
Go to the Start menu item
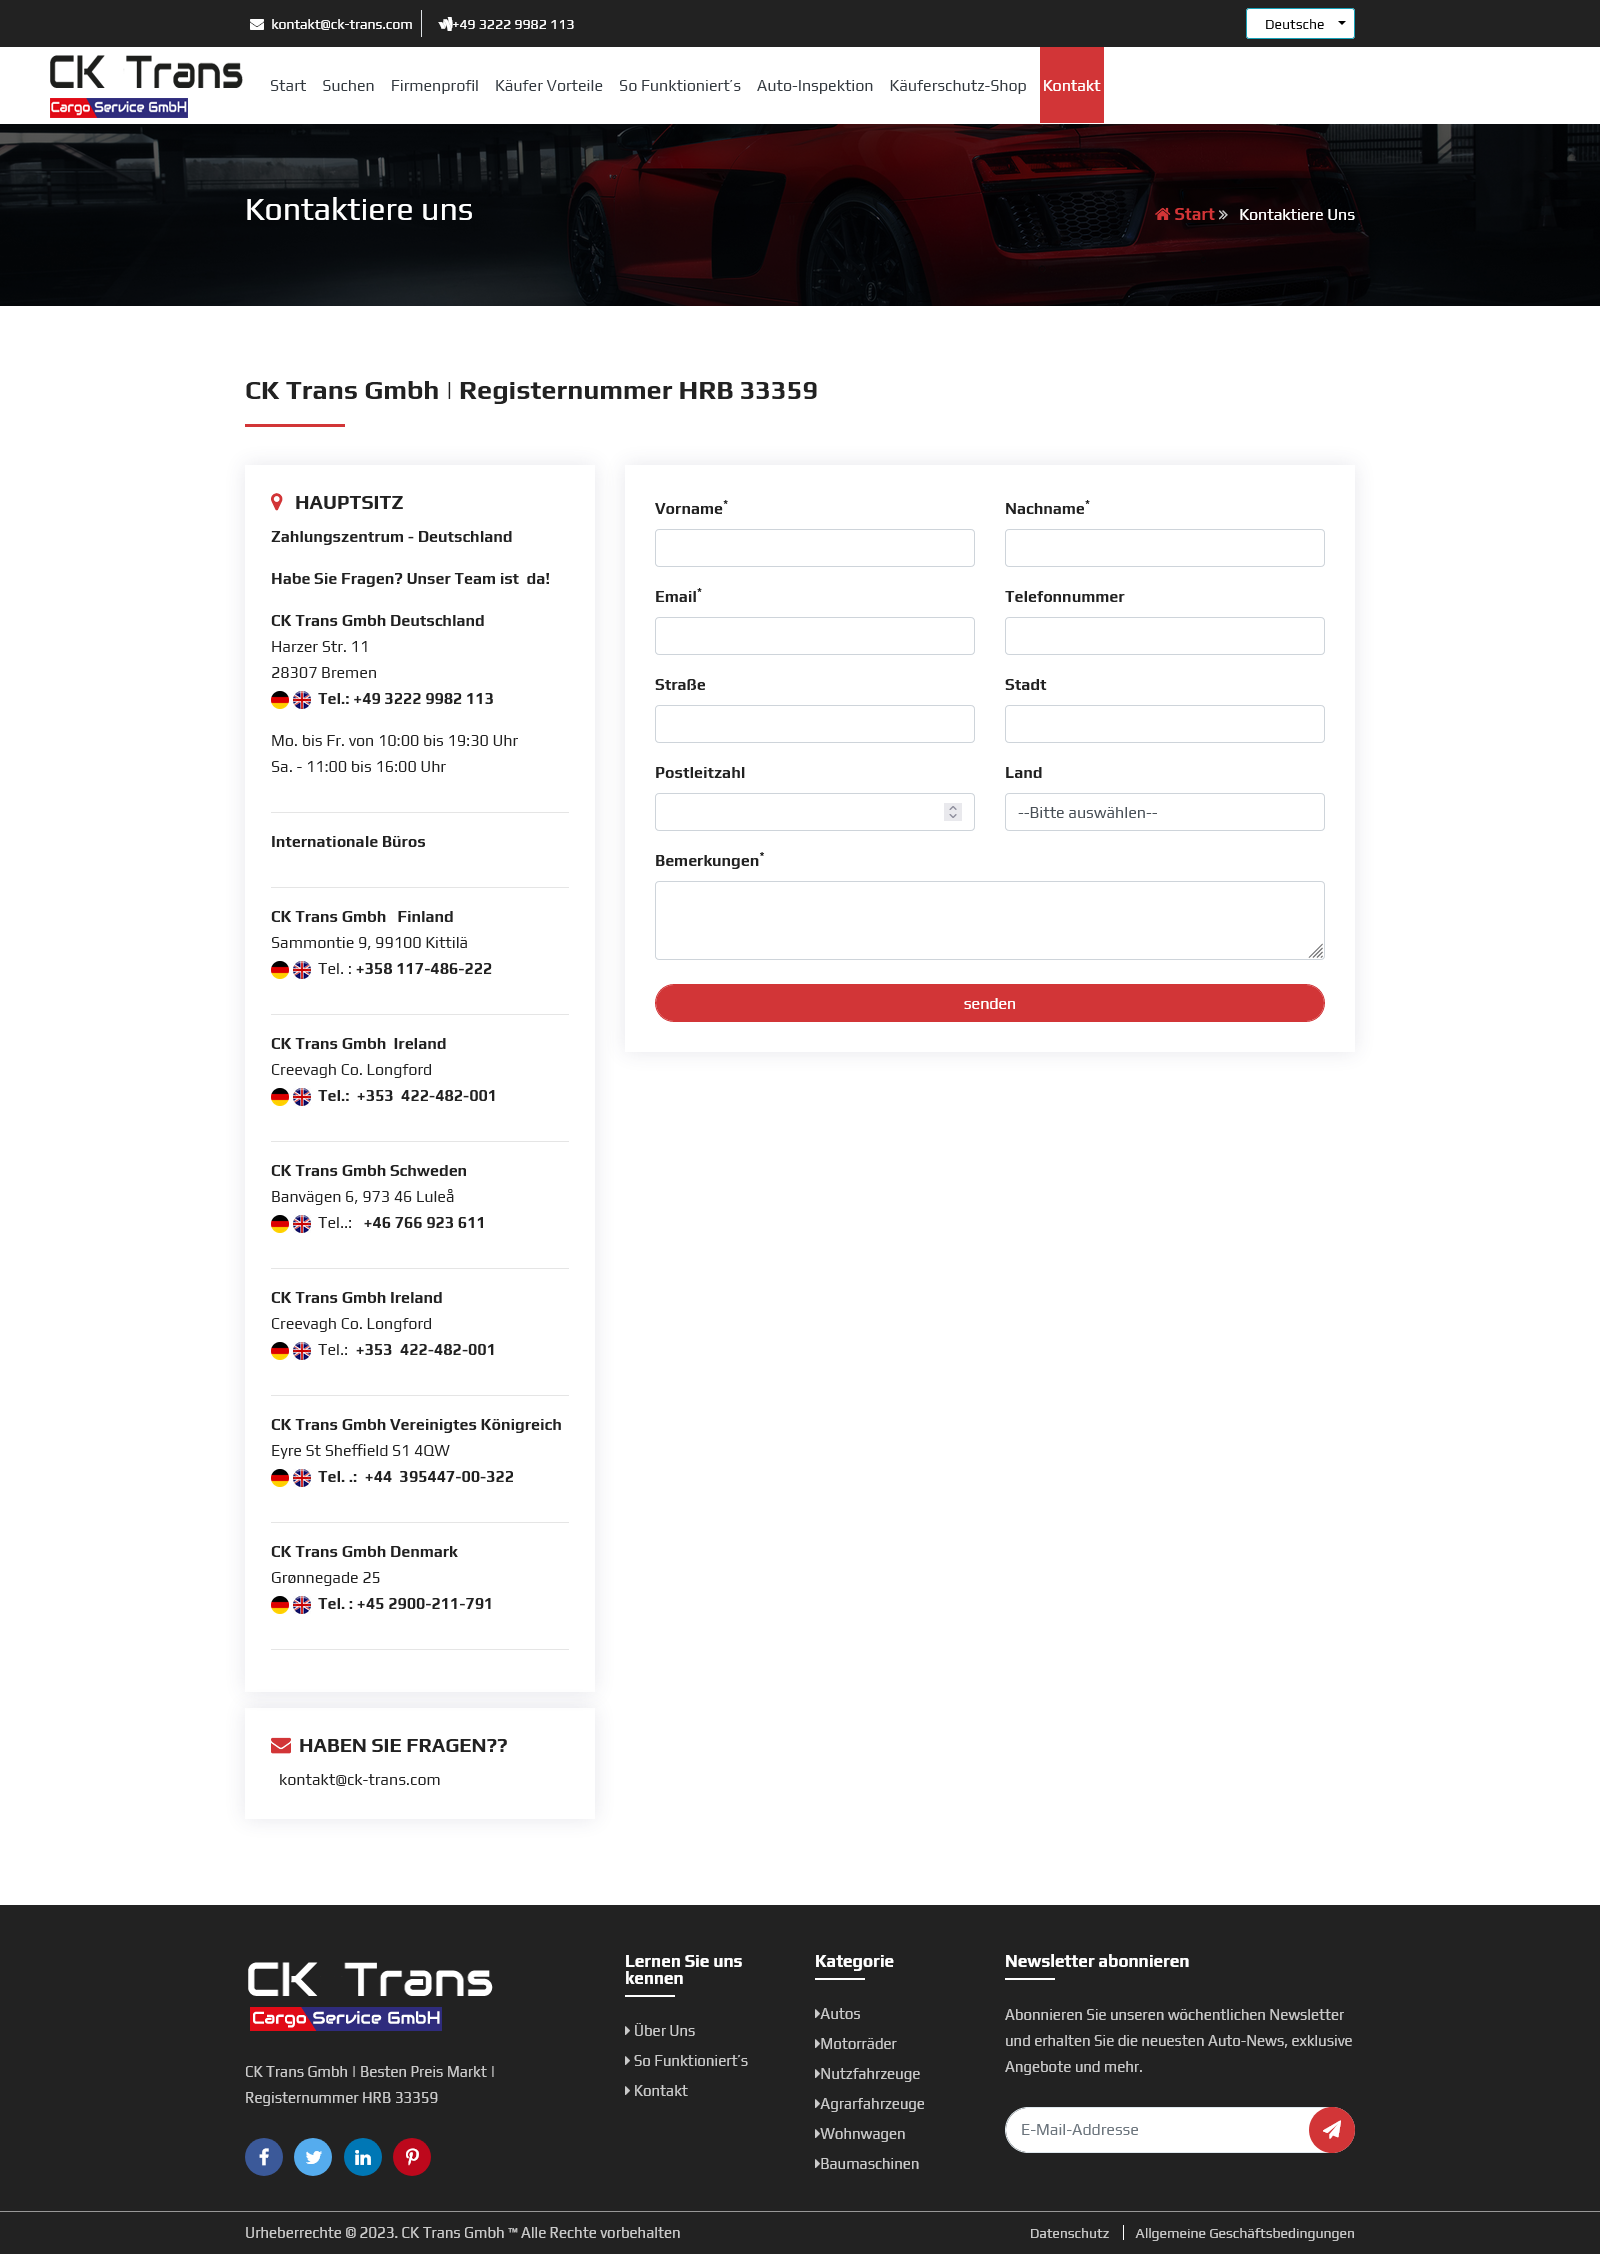click(288, 86)
